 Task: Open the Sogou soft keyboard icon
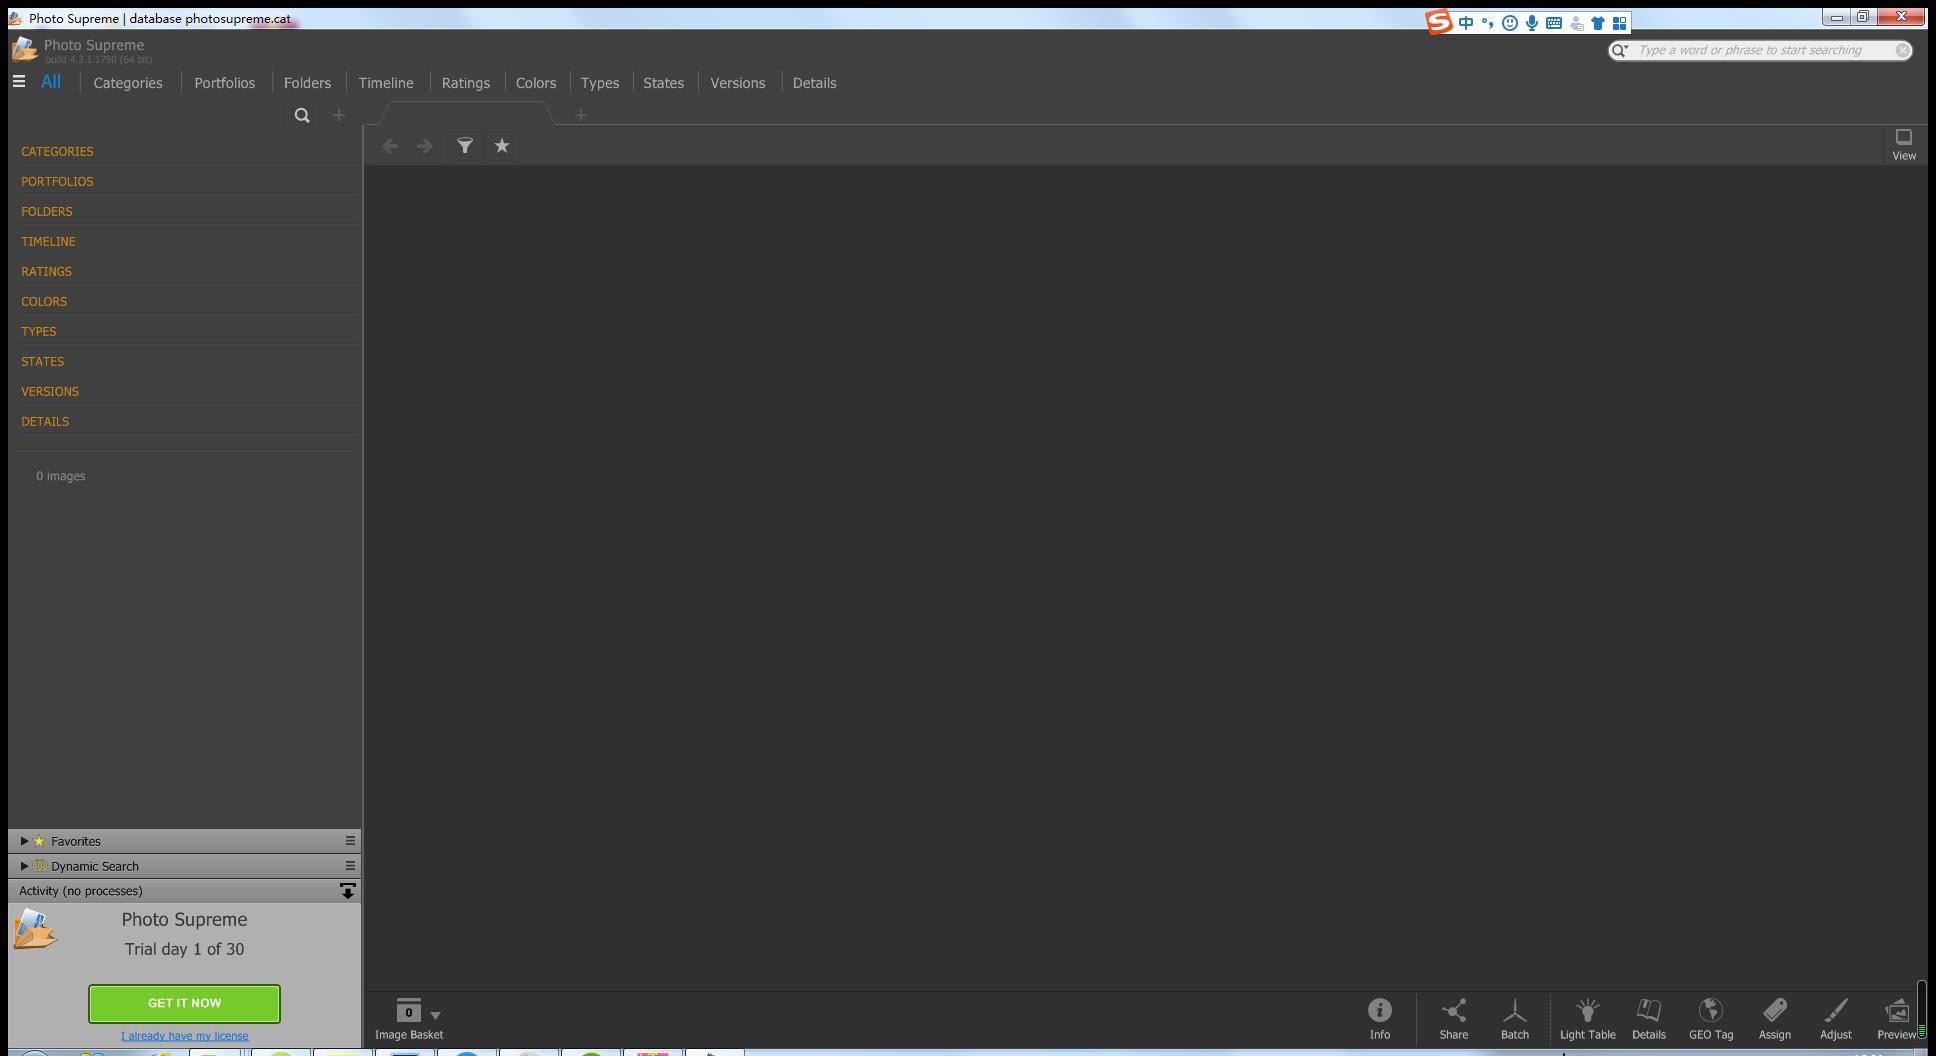1554,23
